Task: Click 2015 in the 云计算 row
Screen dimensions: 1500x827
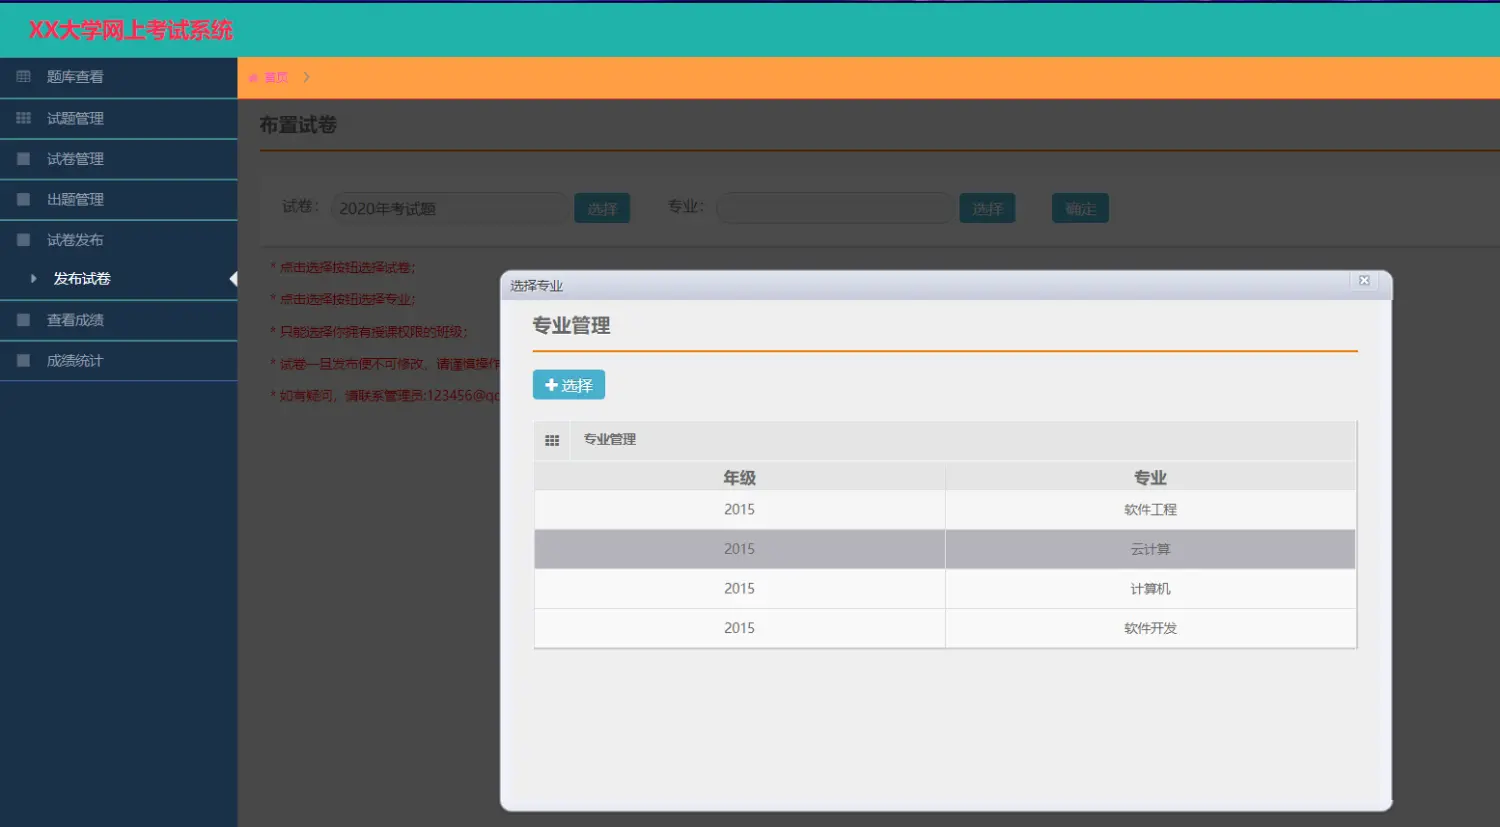Action: 740,549
